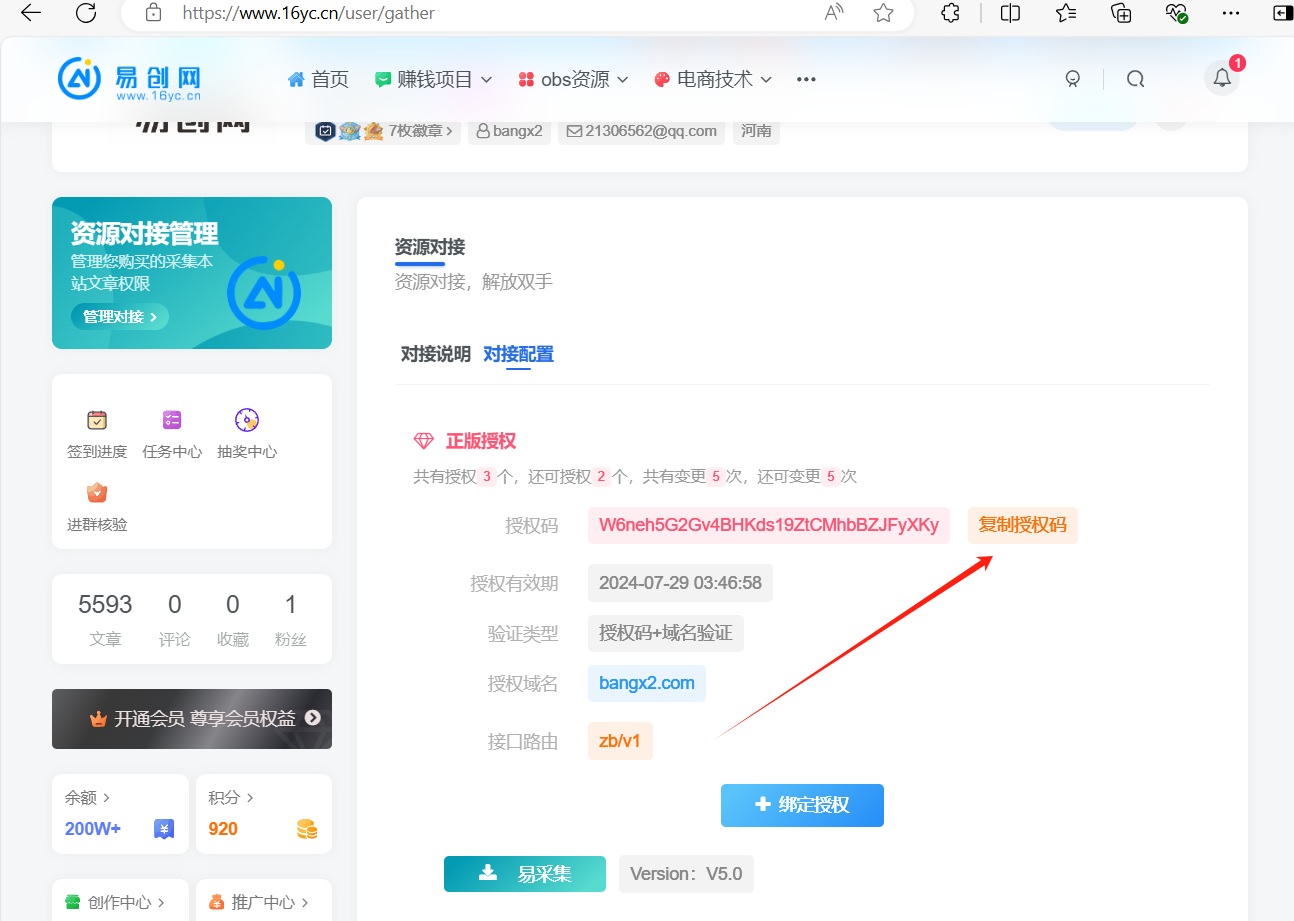Expand the obs资源 menu

pos(573,79)
